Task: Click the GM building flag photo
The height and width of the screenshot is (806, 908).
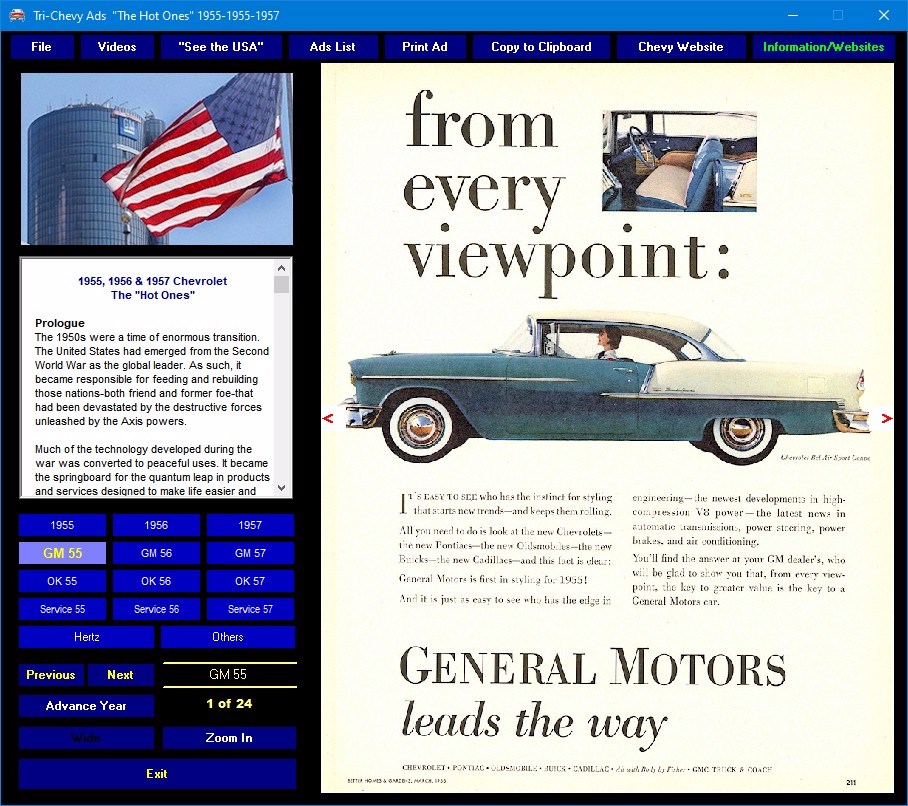Action: [x=157, y=159]
